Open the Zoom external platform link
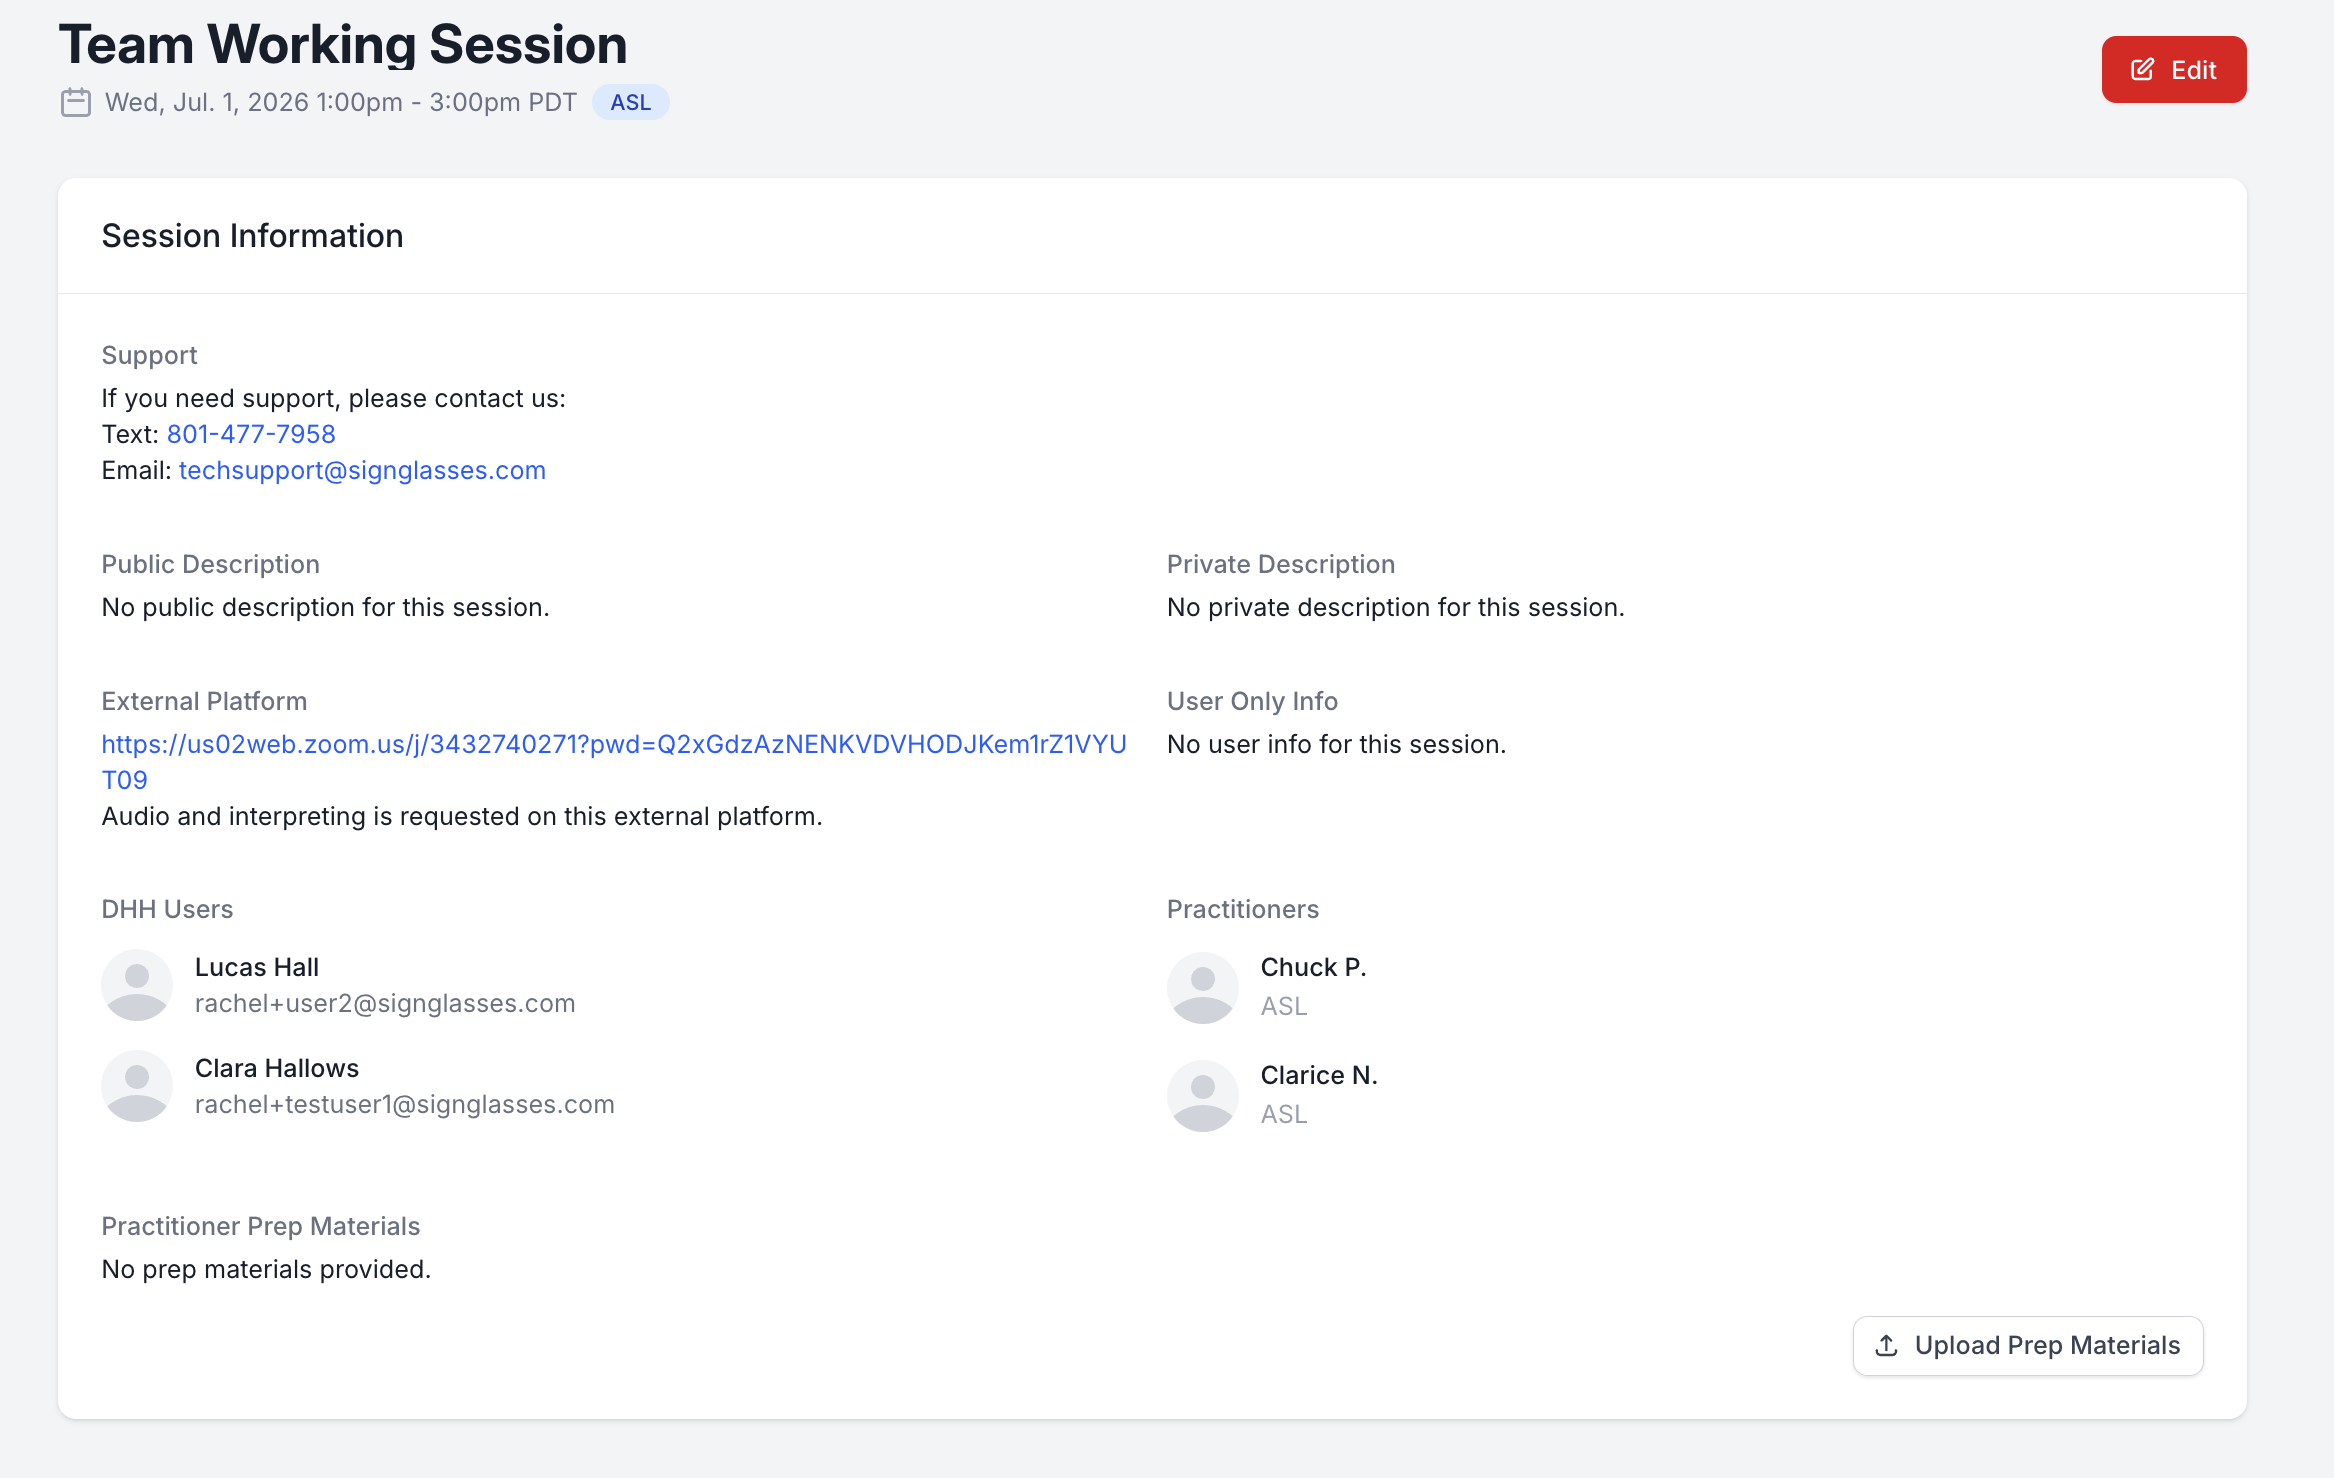This screenshot has width=2334, height=1478. coord(614,762)
